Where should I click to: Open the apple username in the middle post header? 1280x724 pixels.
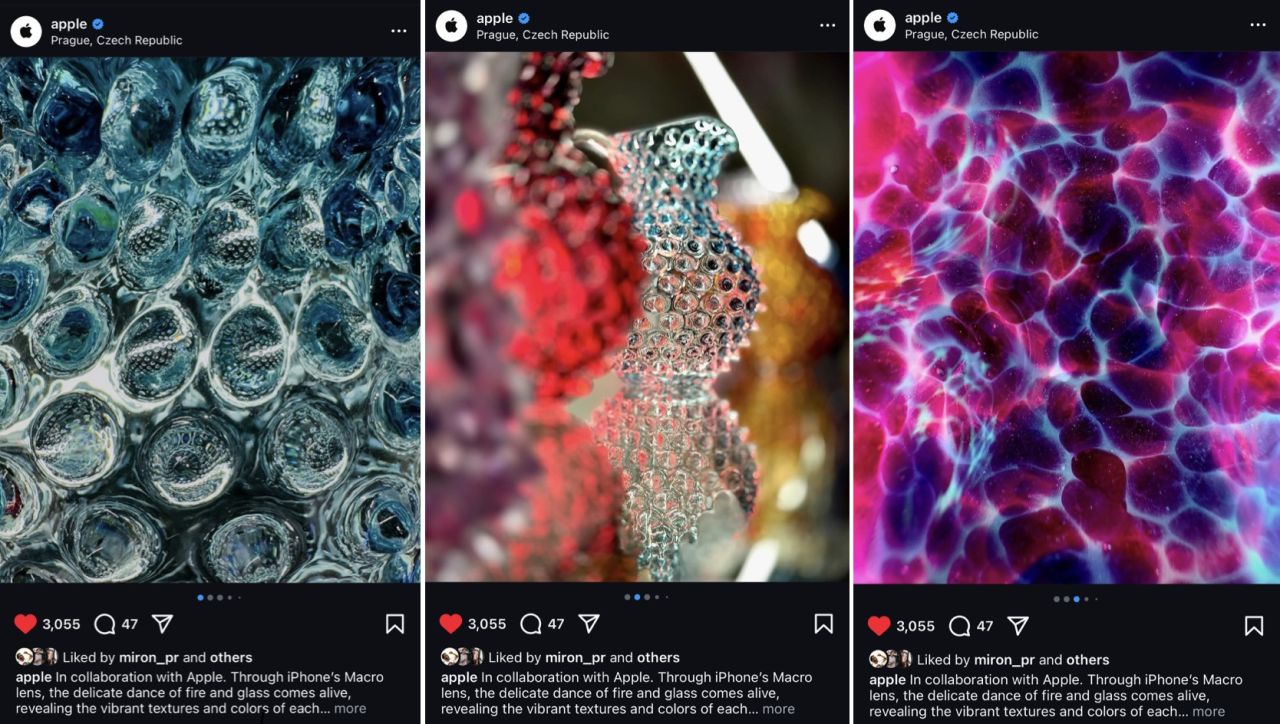tap(495, 18)
